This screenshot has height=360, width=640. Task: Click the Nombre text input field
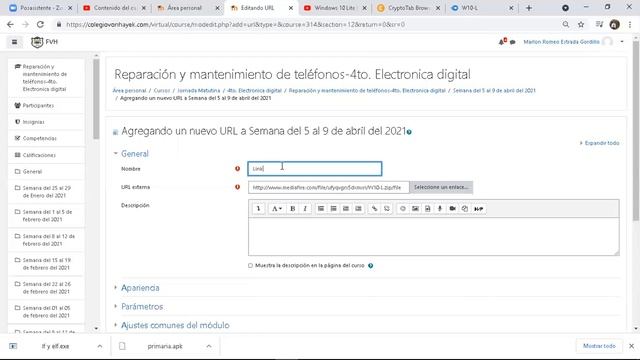pos(315,169)
